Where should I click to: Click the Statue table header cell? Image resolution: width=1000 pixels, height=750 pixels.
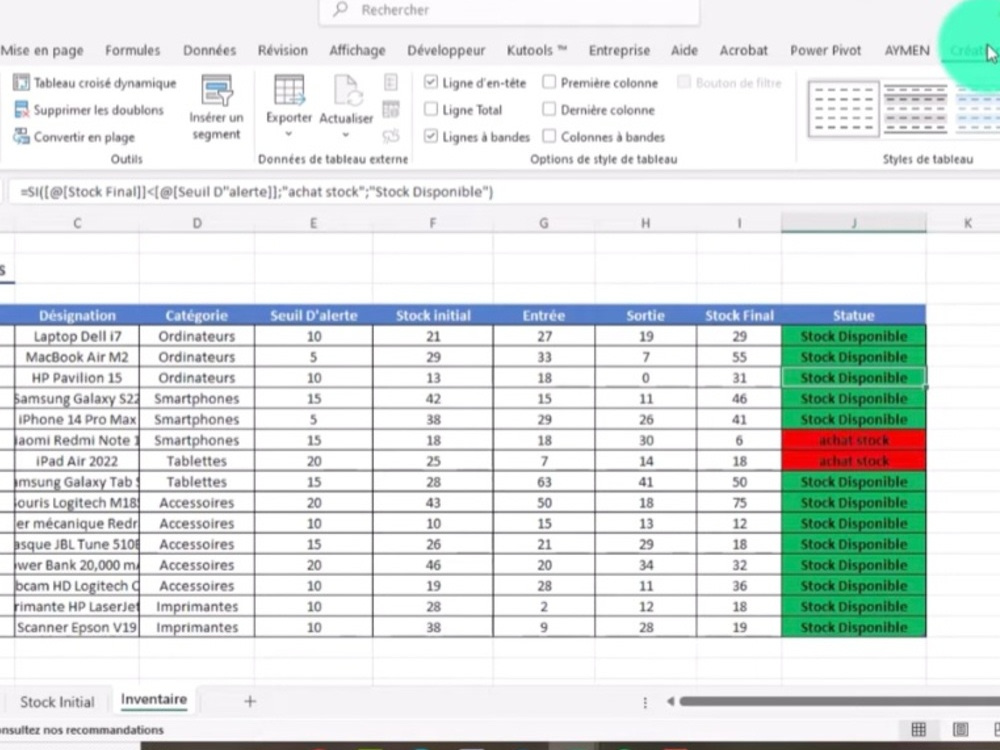point(853,315)
